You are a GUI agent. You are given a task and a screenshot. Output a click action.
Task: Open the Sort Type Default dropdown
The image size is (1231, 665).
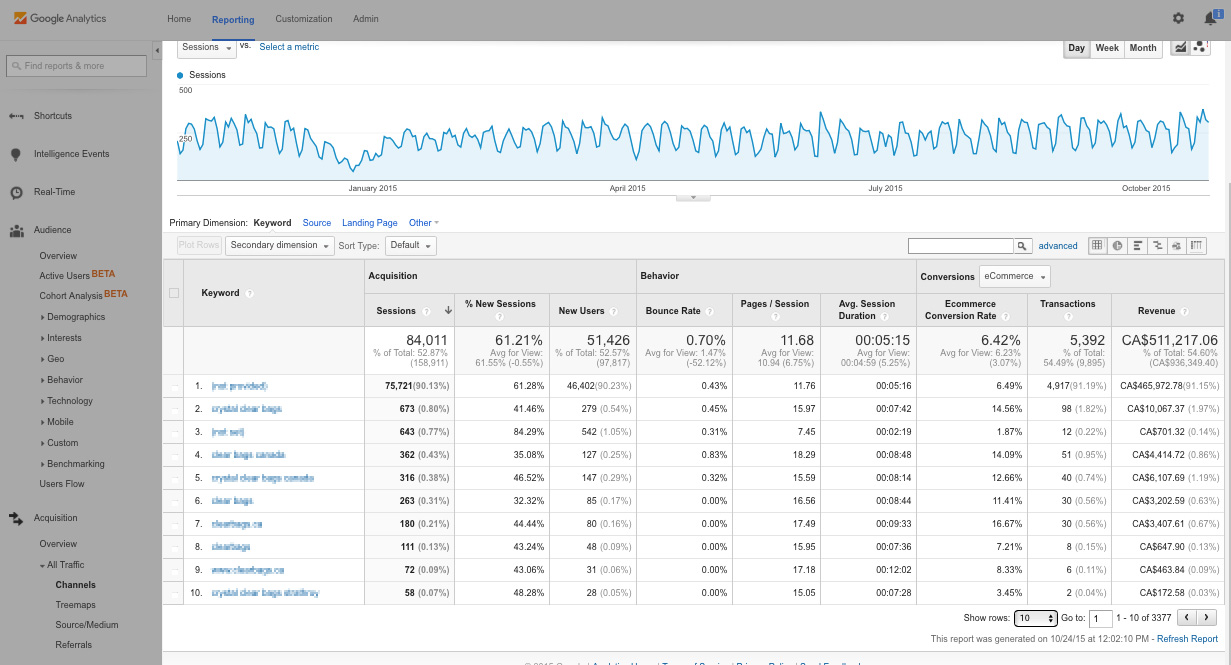click(x=411, y=245)
